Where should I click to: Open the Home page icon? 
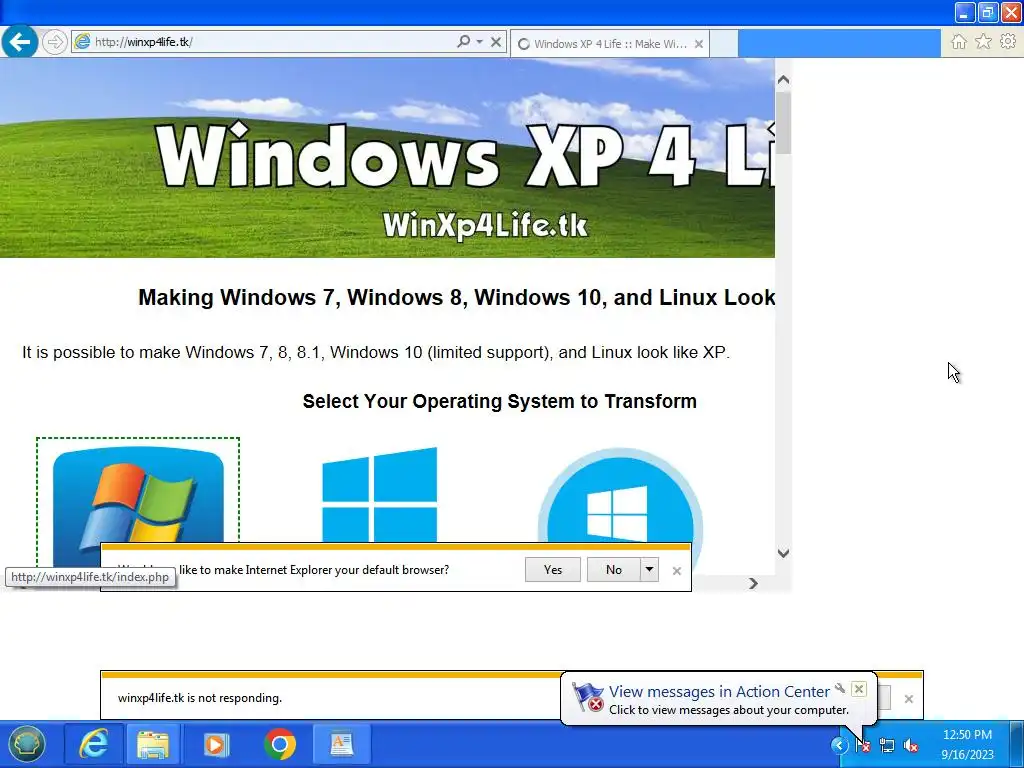point(959,42)
